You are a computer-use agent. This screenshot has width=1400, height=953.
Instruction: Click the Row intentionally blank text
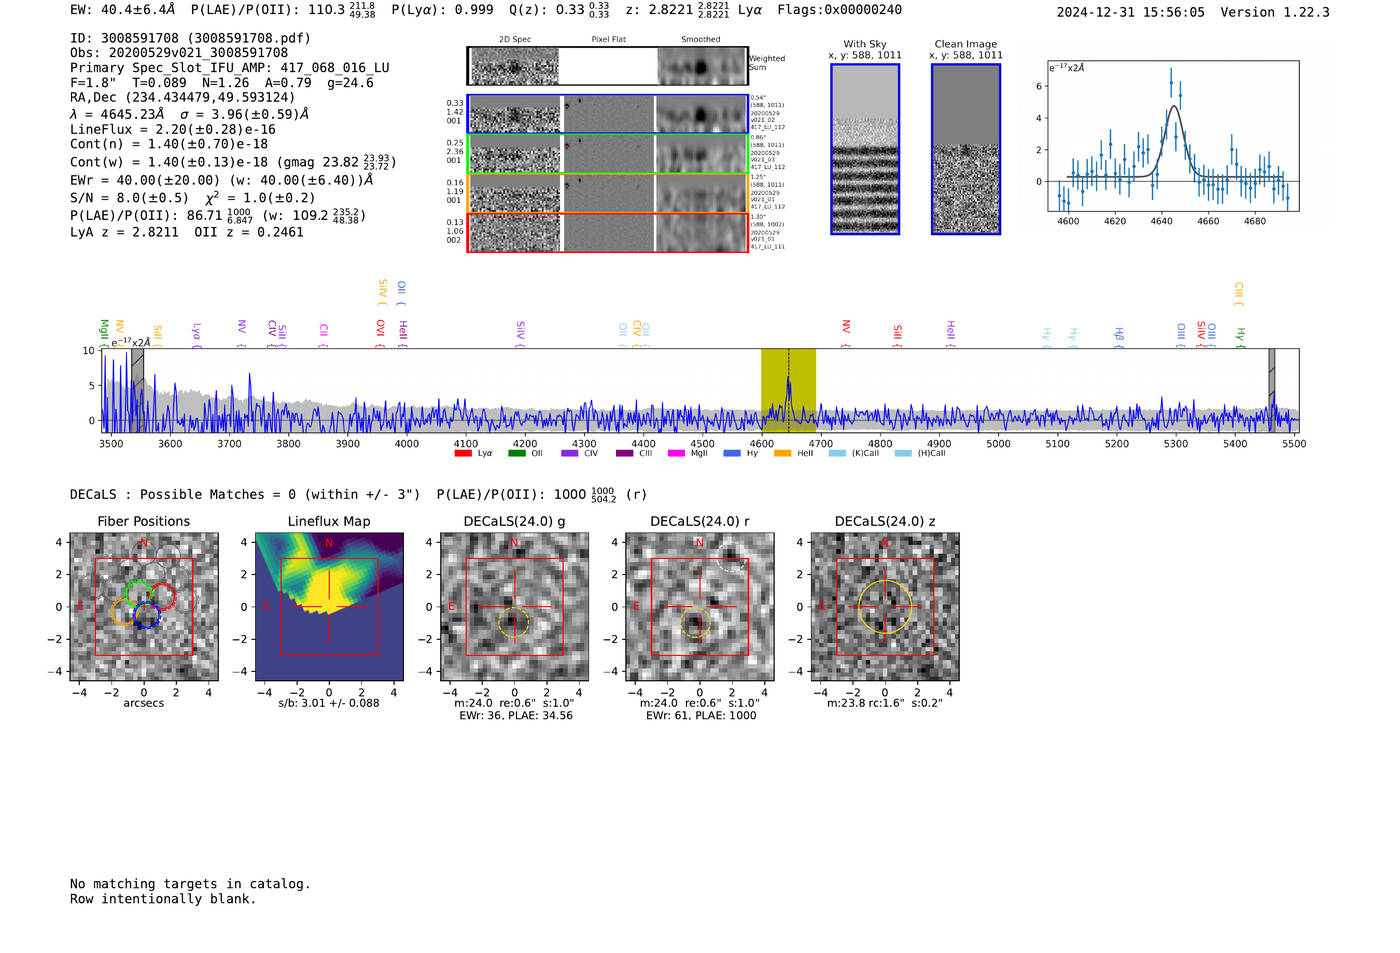[x=163, y=899]
